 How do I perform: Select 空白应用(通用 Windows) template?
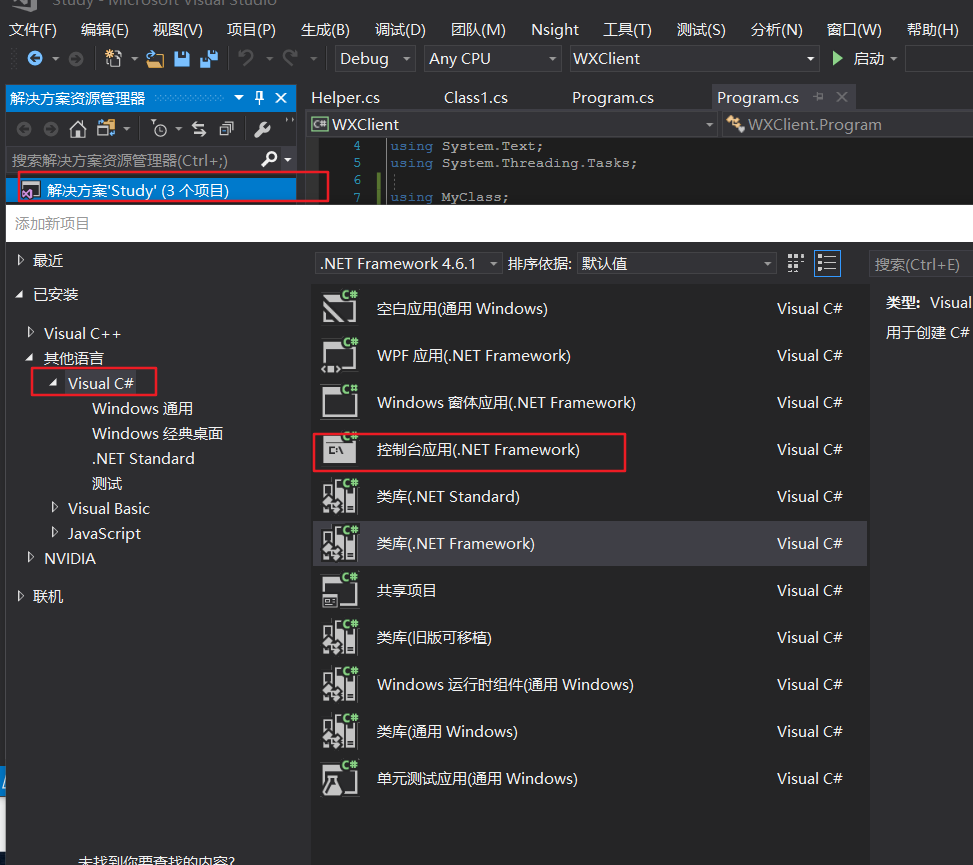[590, 308]
